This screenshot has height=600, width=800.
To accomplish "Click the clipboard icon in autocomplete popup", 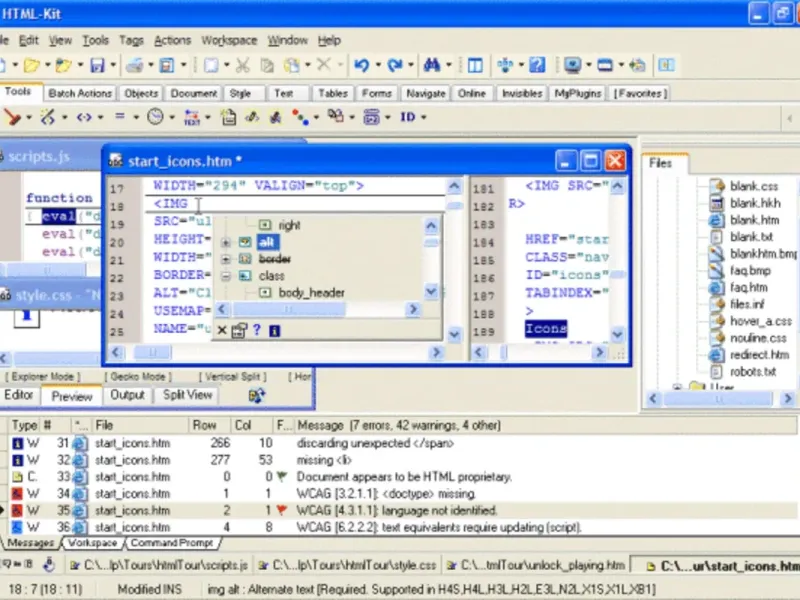I will tap(239, 330).
